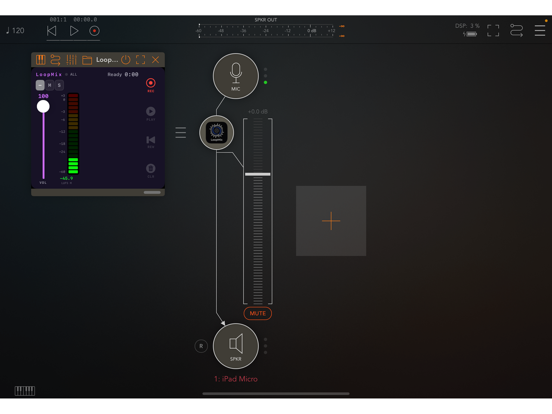
Task: Open the keyboard icon in the LoopMix window header
Action: click(40, 60)
